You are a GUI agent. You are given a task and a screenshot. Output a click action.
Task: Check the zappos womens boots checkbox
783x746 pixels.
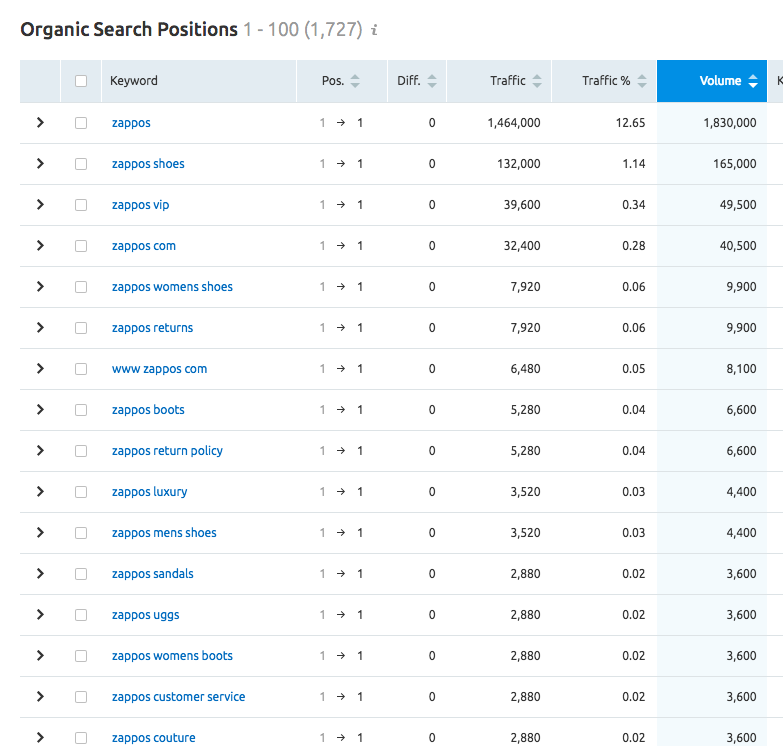[81, 656]
